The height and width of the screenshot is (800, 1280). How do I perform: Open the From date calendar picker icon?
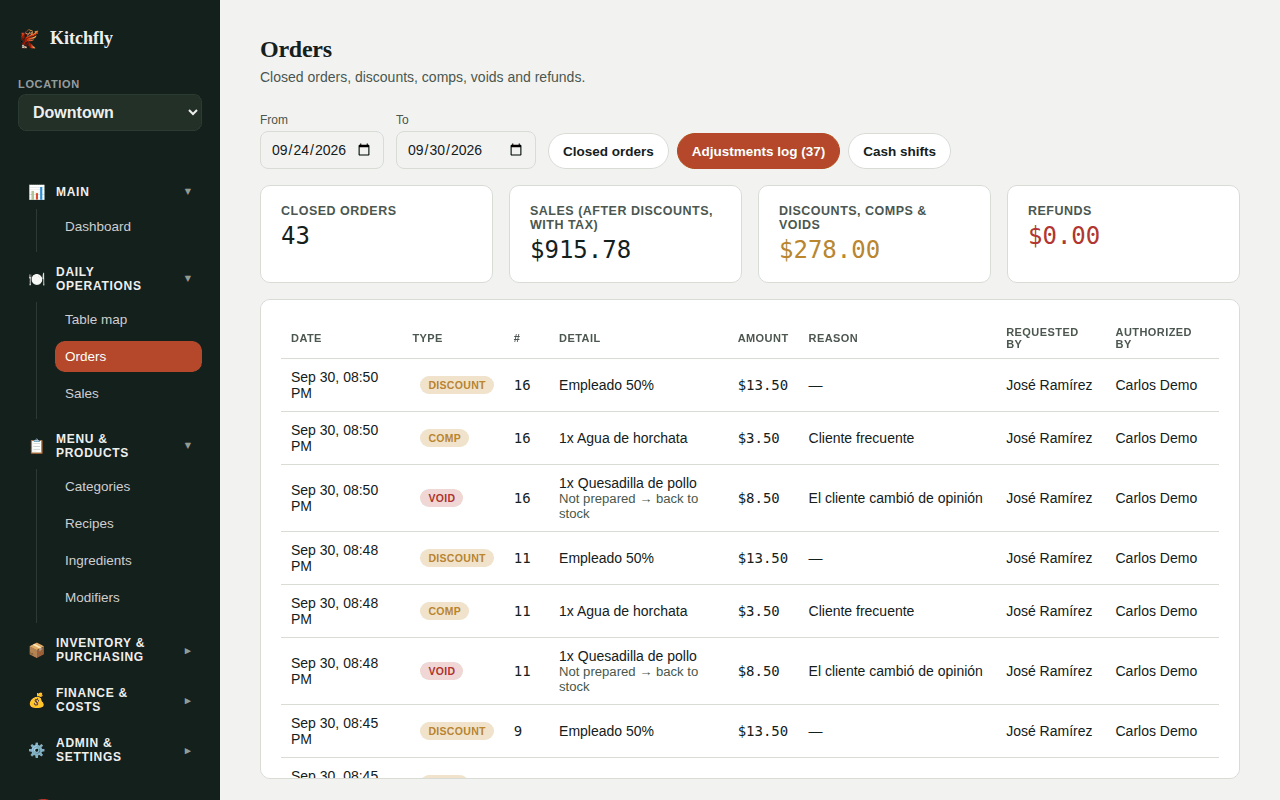coord(364,150)
